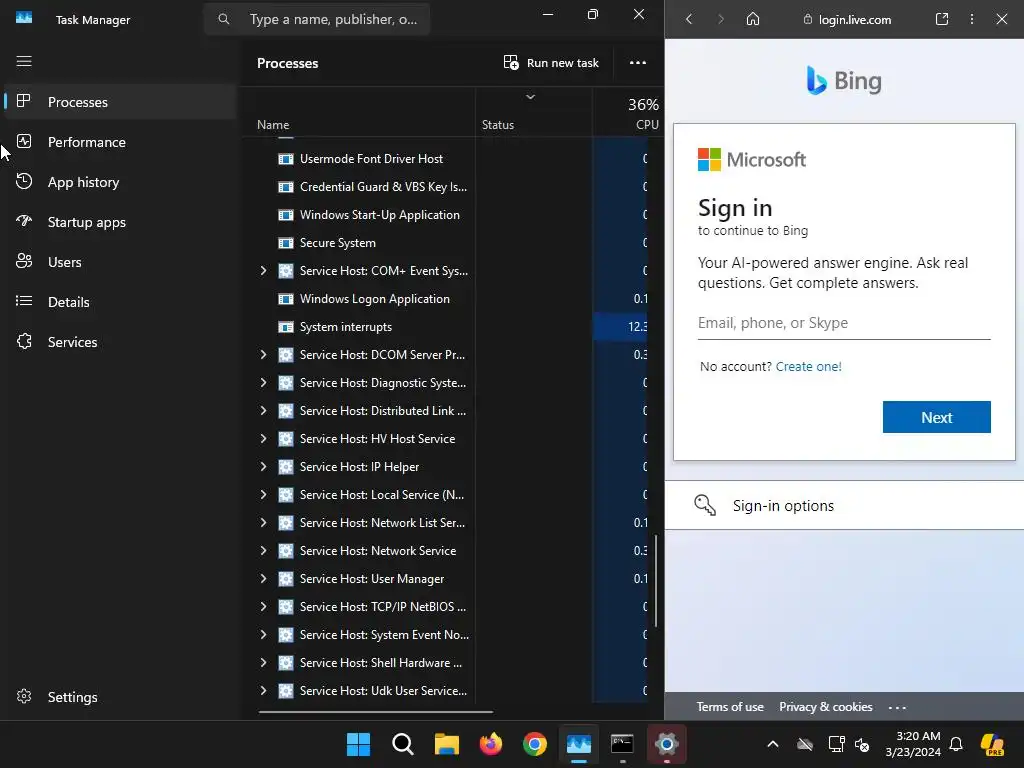The height and width of the screenshot is (768, 1024).
Task: Expand Service Host: IP Helper row
Action: pos(263,467)
